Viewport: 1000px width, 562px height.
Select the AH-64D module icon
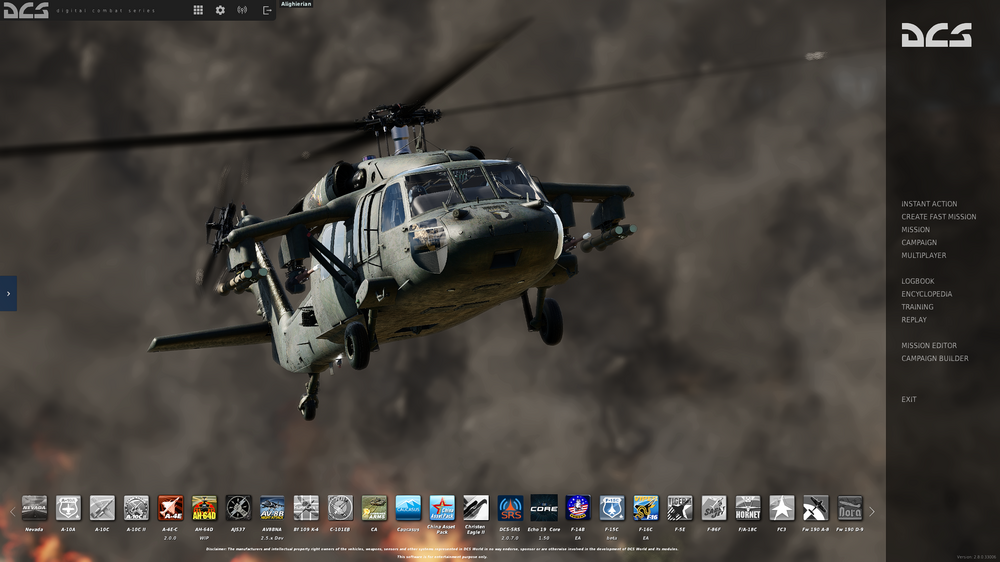[204, 508]
